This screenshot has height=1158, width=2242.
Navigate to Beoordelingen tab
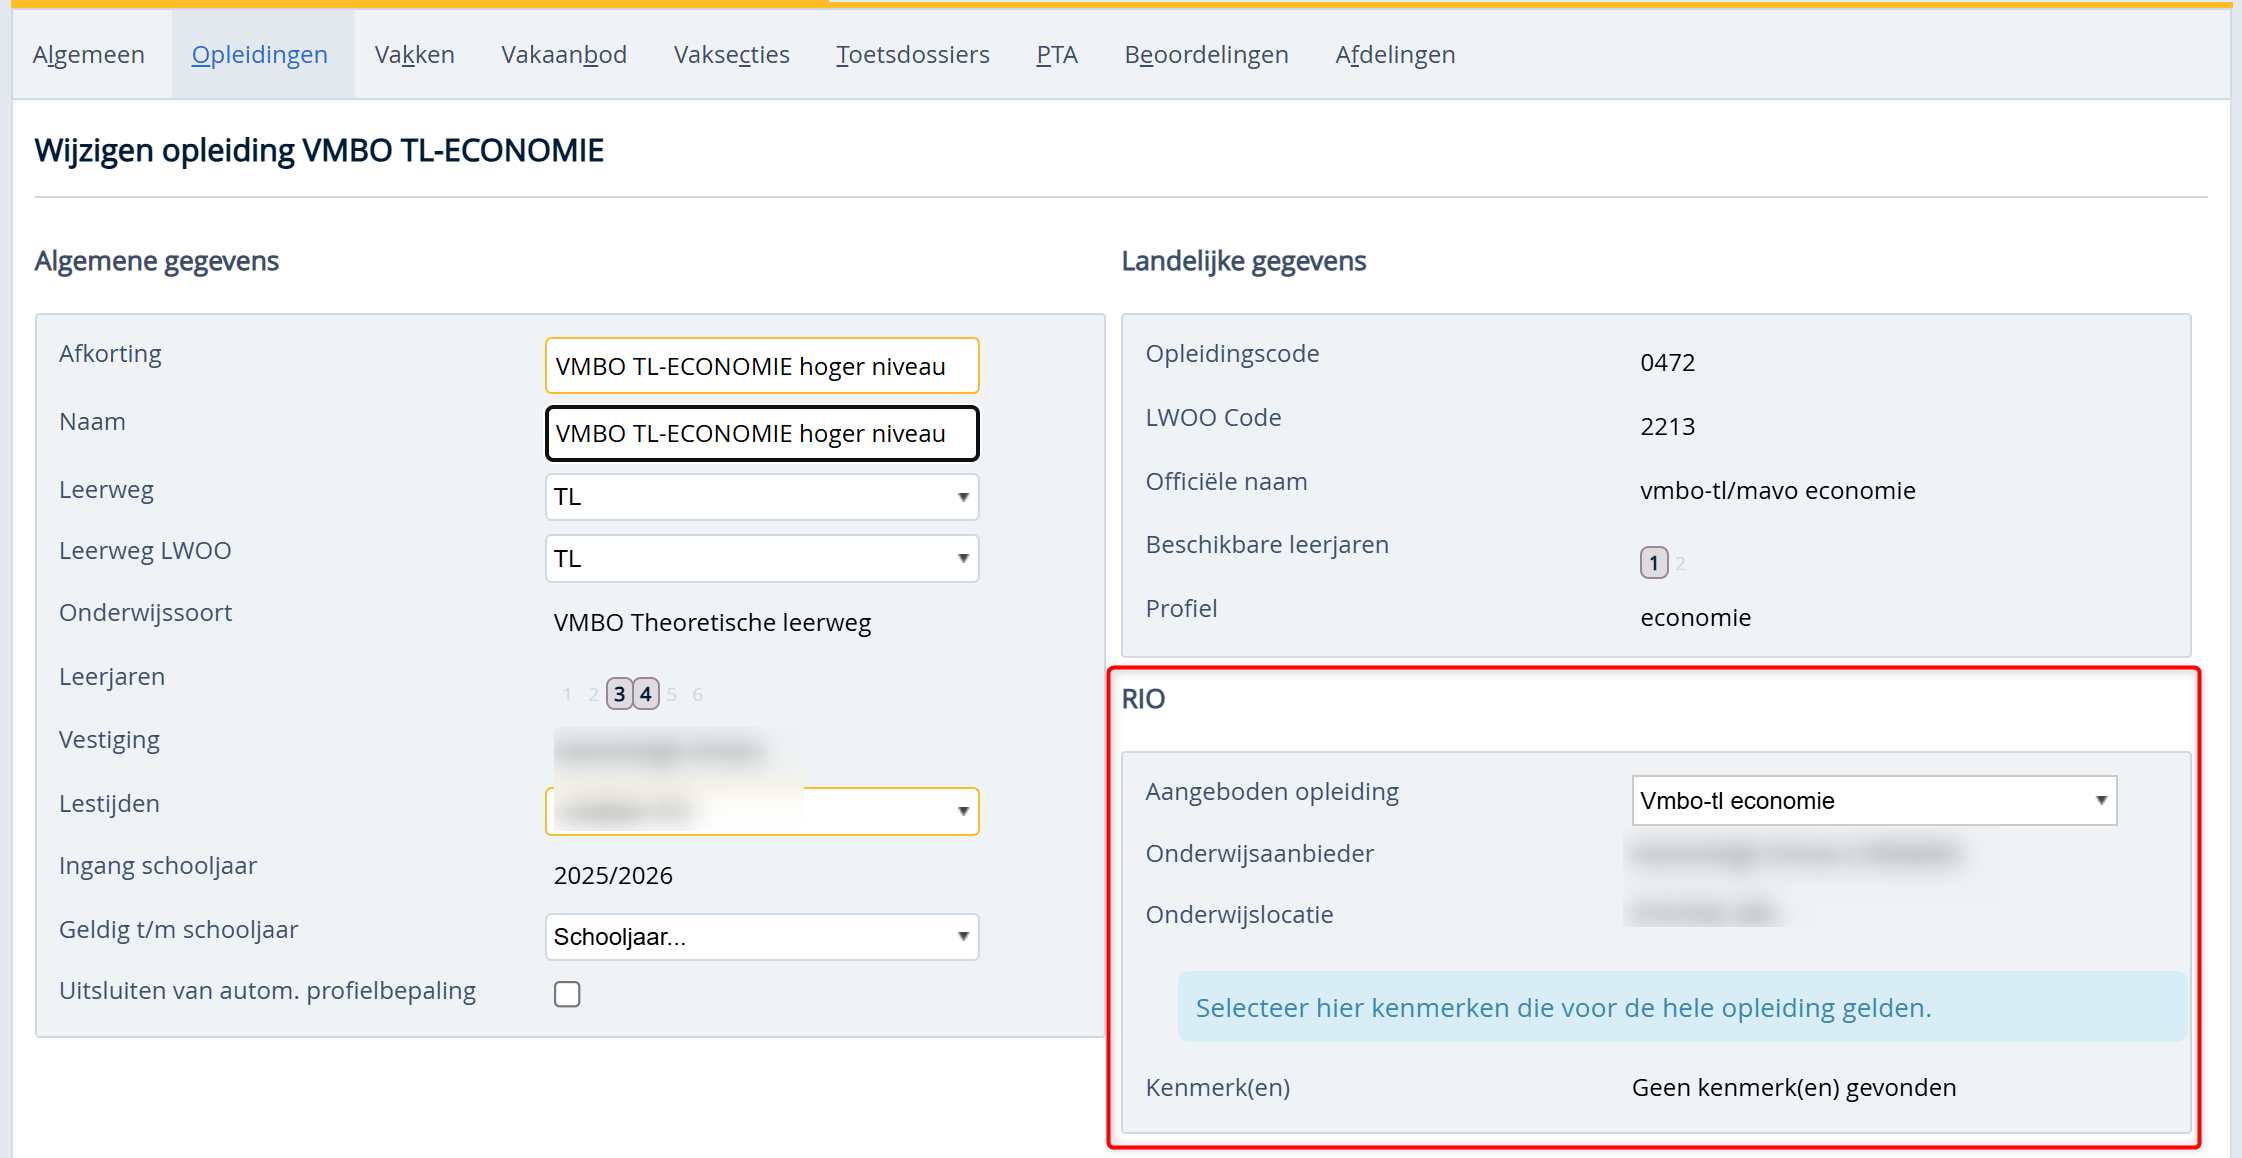point(1206,55)
